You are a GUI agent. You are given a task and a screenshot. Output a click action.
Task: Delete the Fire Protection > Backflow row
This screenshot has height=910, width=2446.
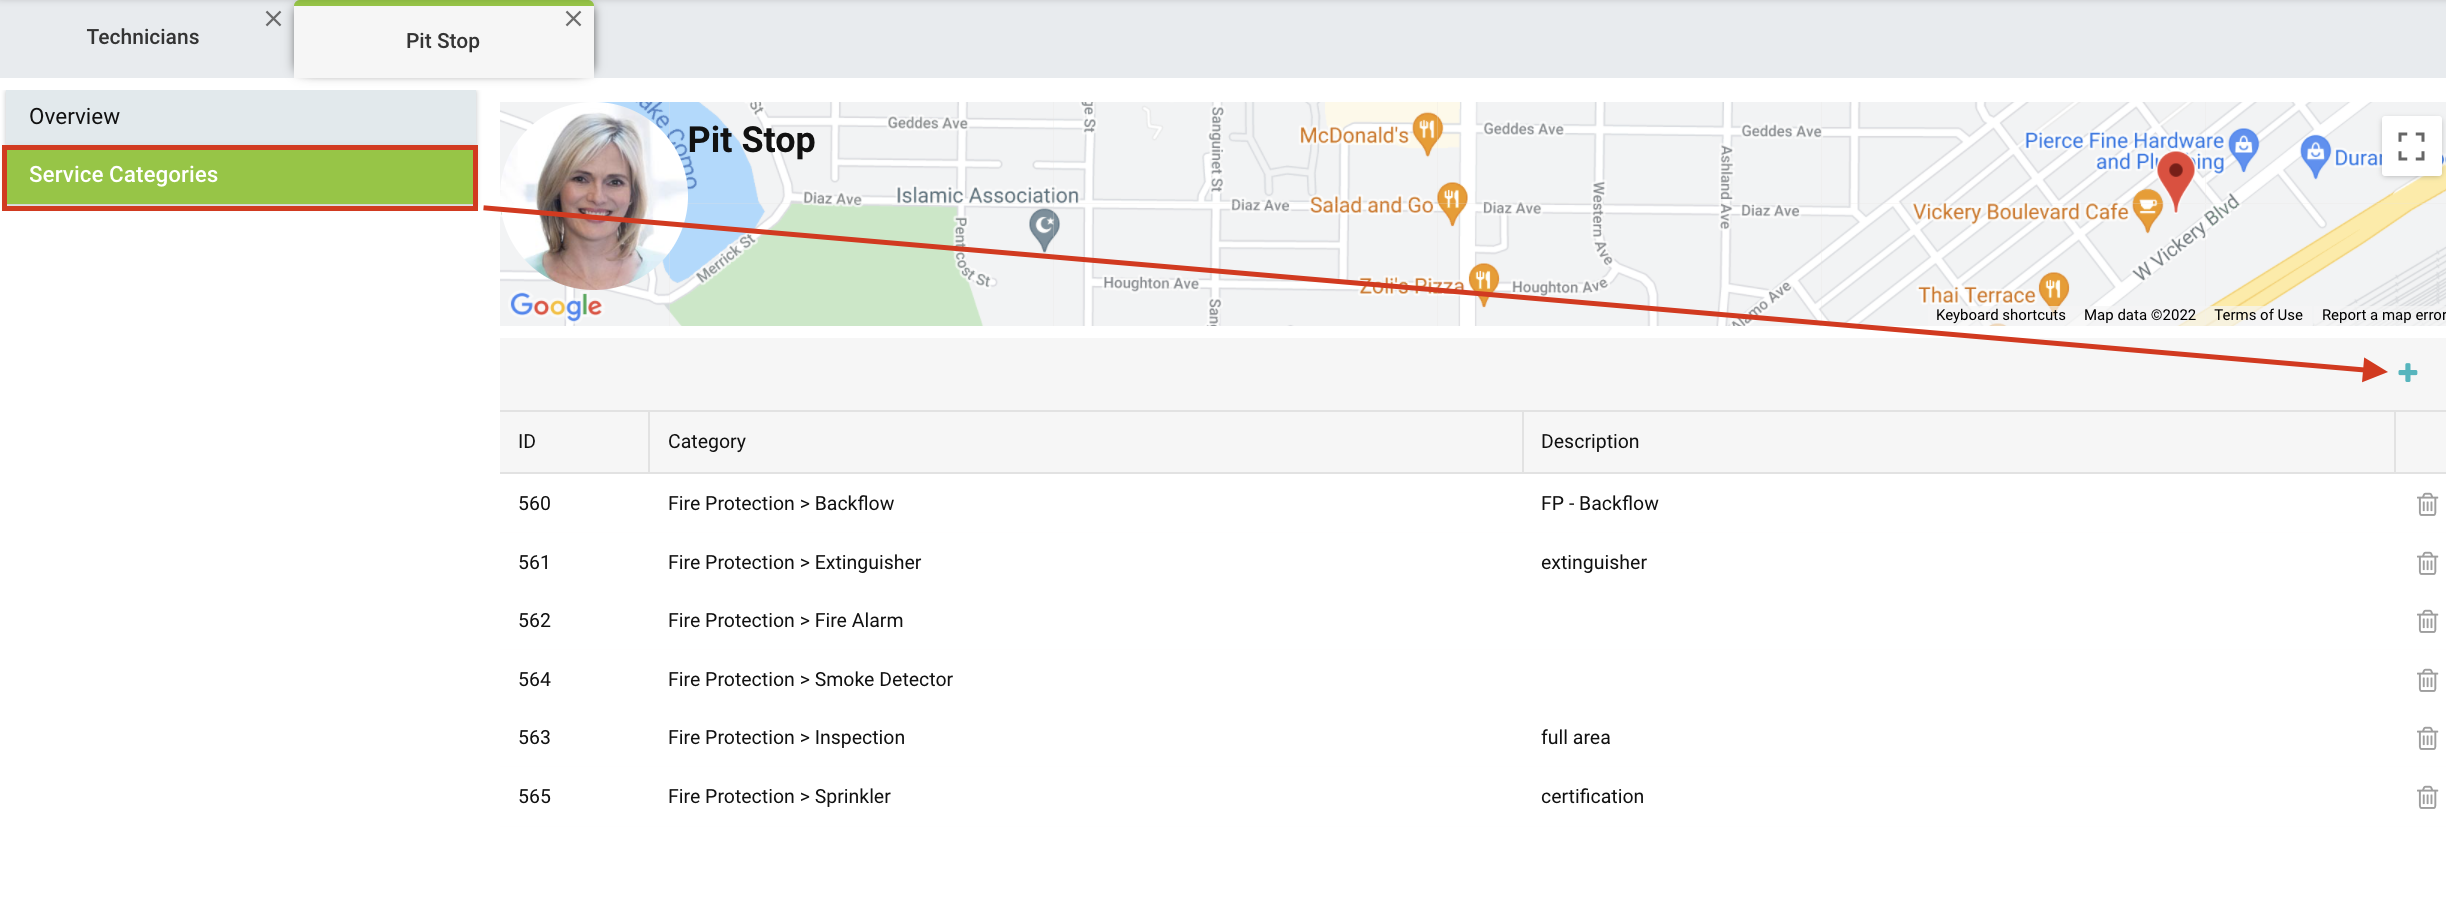(2427, 504)
